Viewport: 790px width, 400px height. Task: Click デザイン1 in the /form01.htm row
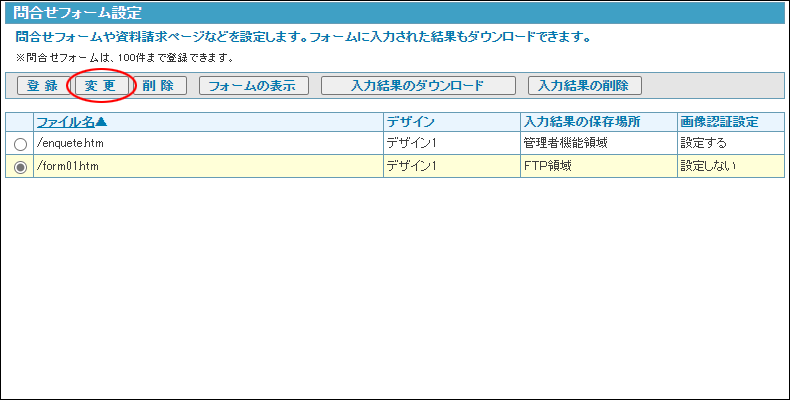click(411, 166)
